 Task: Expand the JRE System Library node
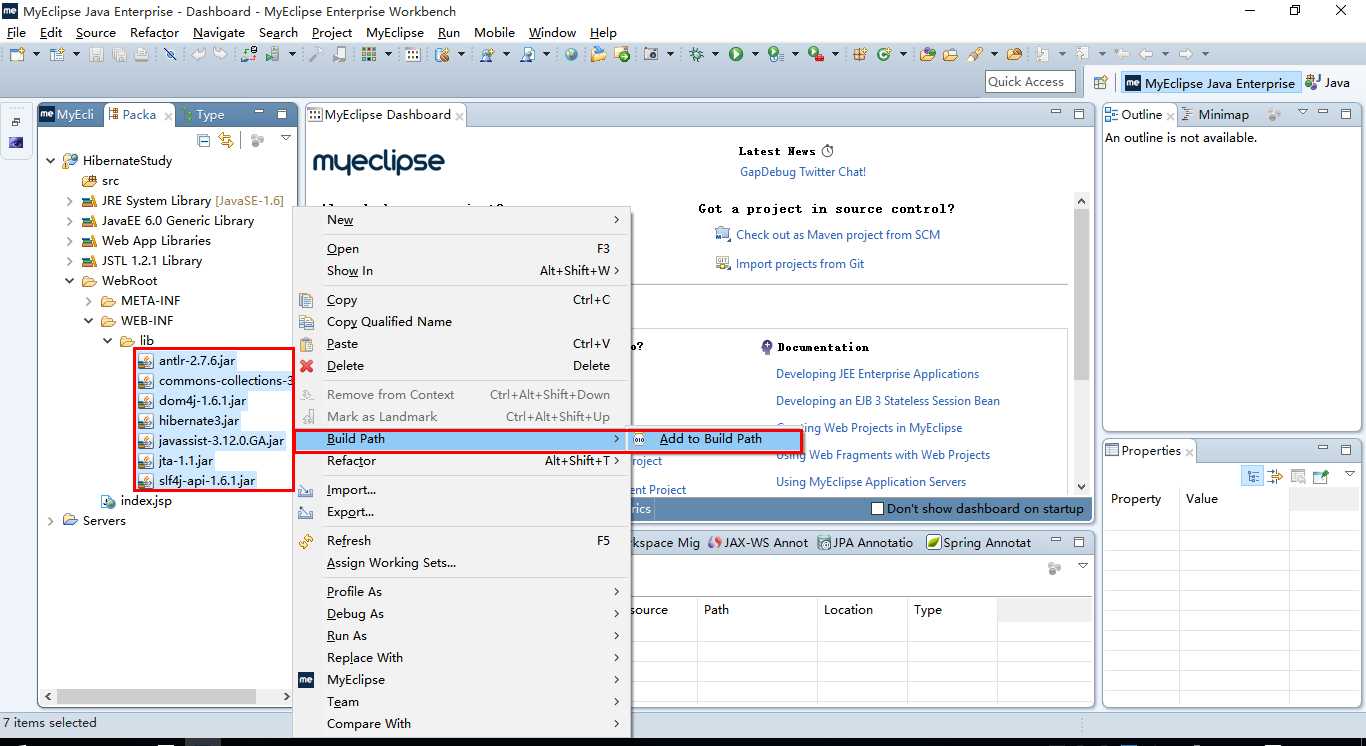click(x=70, y=201)
